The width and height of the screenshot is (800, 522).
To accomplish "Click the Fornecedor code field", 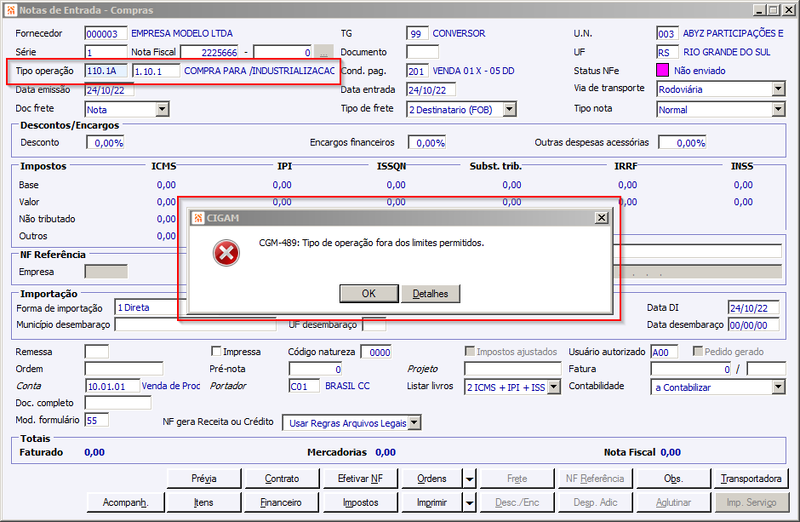I will [106, 34].
